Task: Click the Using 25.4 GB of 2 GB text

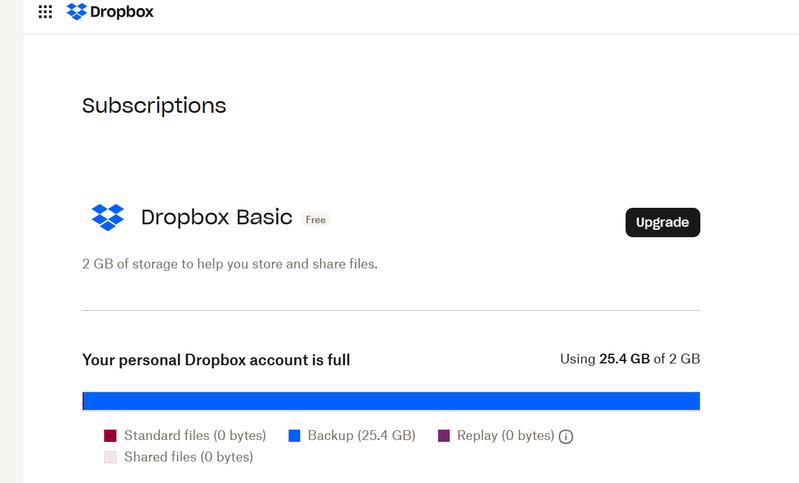Action: click(631, 359)
